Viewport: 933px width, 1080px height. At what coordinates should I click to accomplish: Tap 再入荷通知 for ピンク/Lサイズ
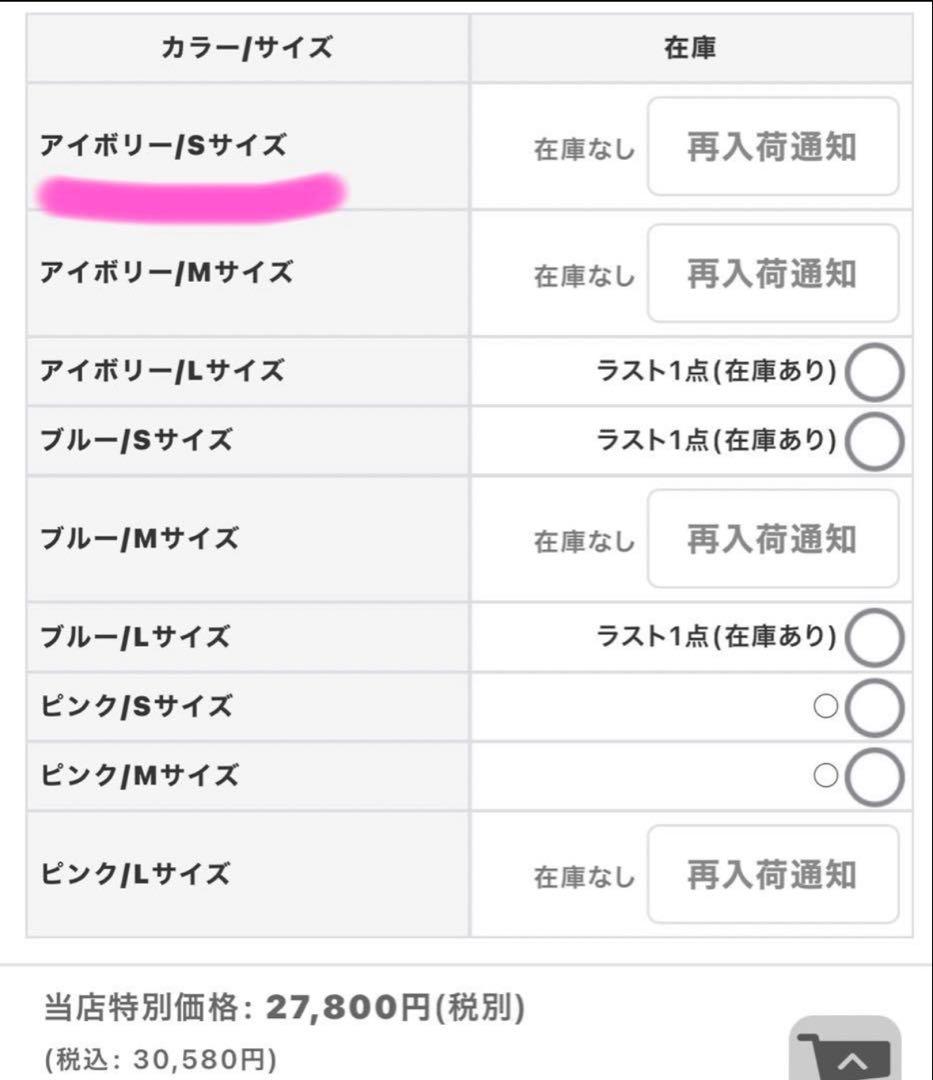tap(772, 875)
